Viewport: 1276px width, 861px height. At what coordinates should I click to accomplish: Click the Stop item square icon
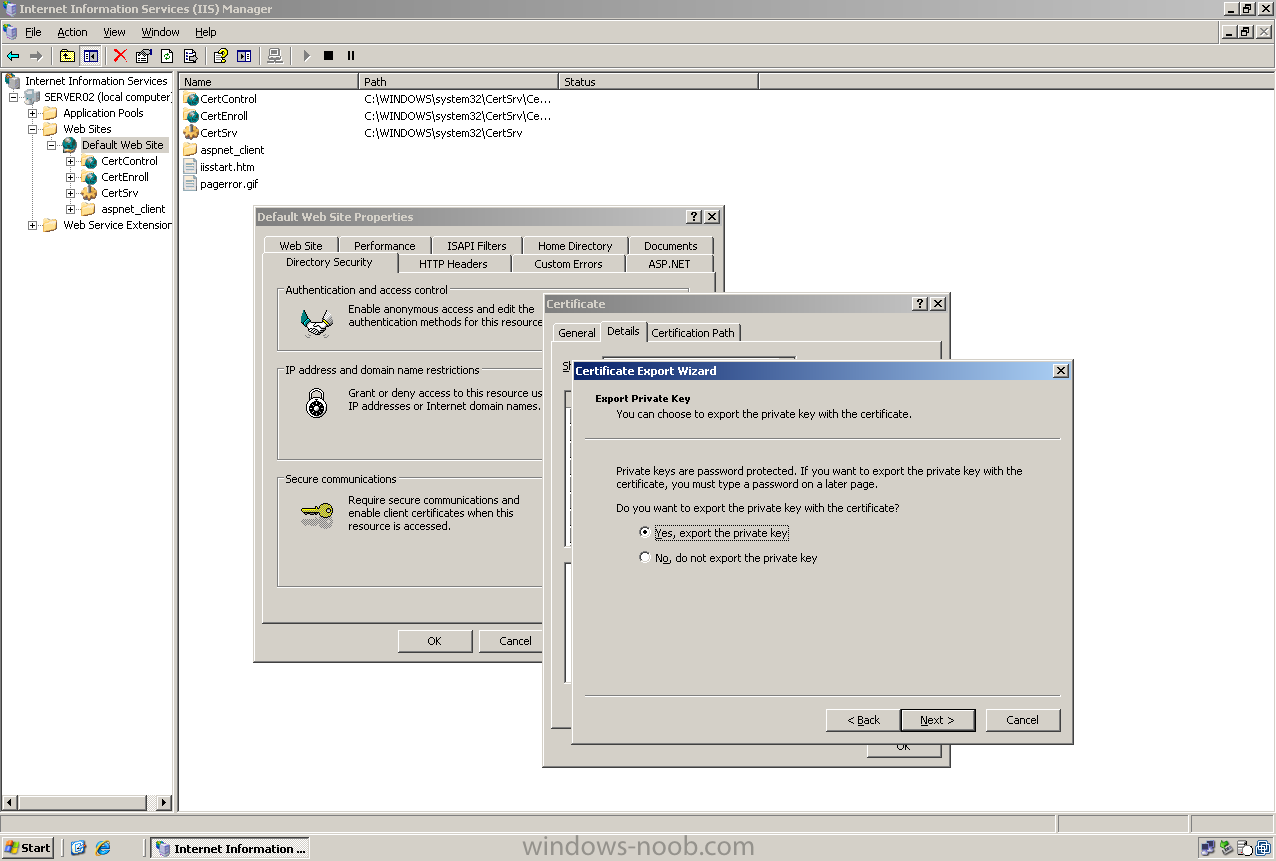[x=328, y=56]
